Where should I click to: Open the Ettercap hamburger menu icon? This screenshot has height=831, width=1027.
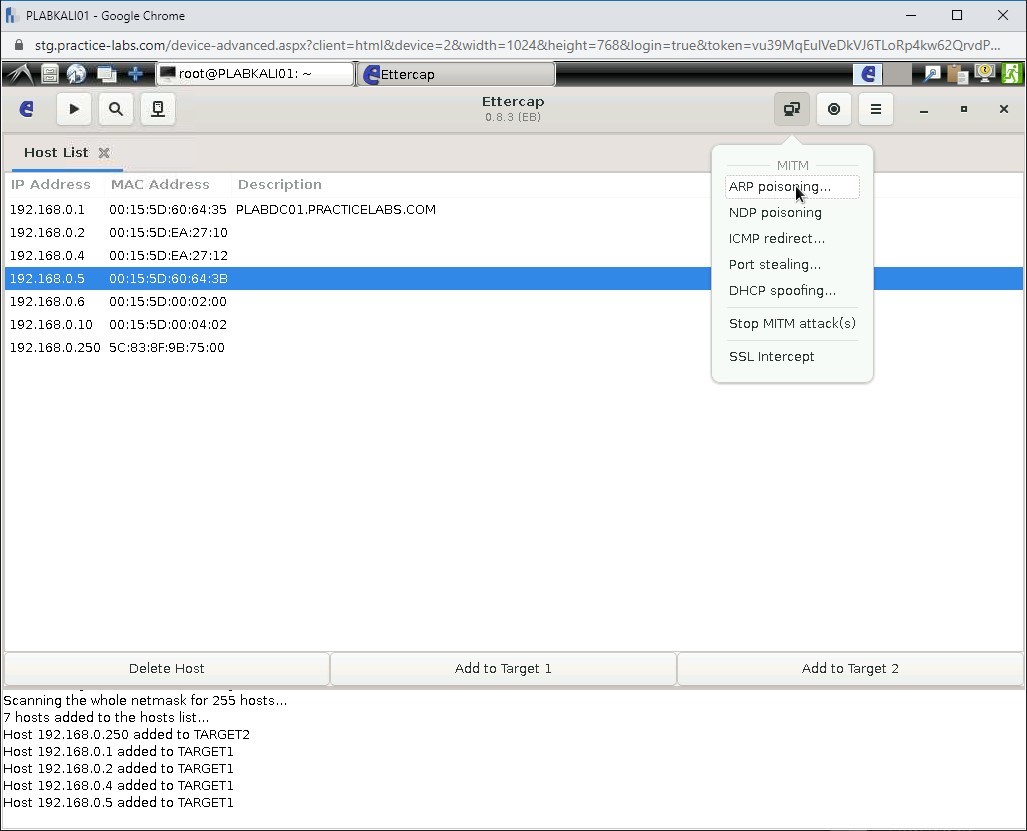point(875,109)
